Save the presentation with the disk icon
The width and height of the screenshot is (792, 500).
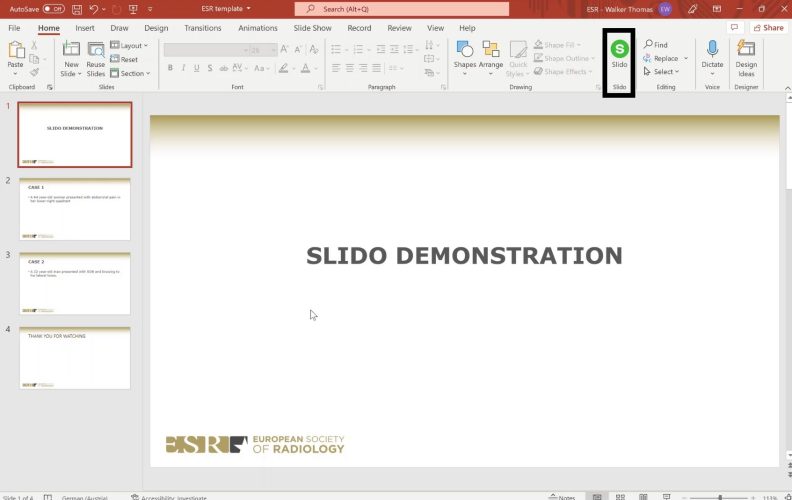pyautogui.click(x=77, y=9)
